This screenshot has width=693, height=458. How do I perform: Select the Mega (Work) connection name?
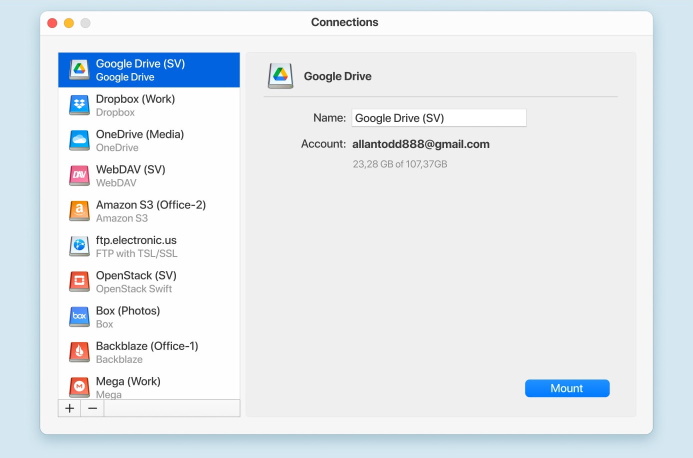(x=128, y=382)
